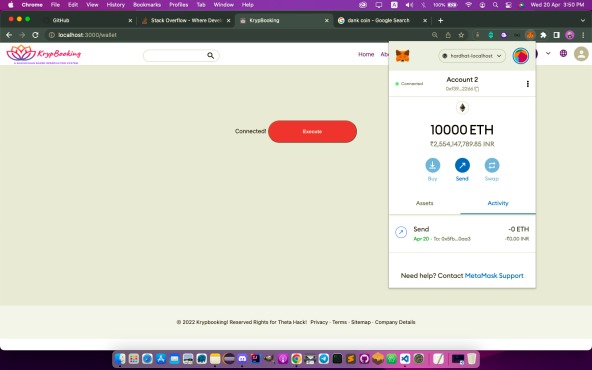
Task: Expand the chevron dropdown beside globe icon
Action: click(548, 53)
